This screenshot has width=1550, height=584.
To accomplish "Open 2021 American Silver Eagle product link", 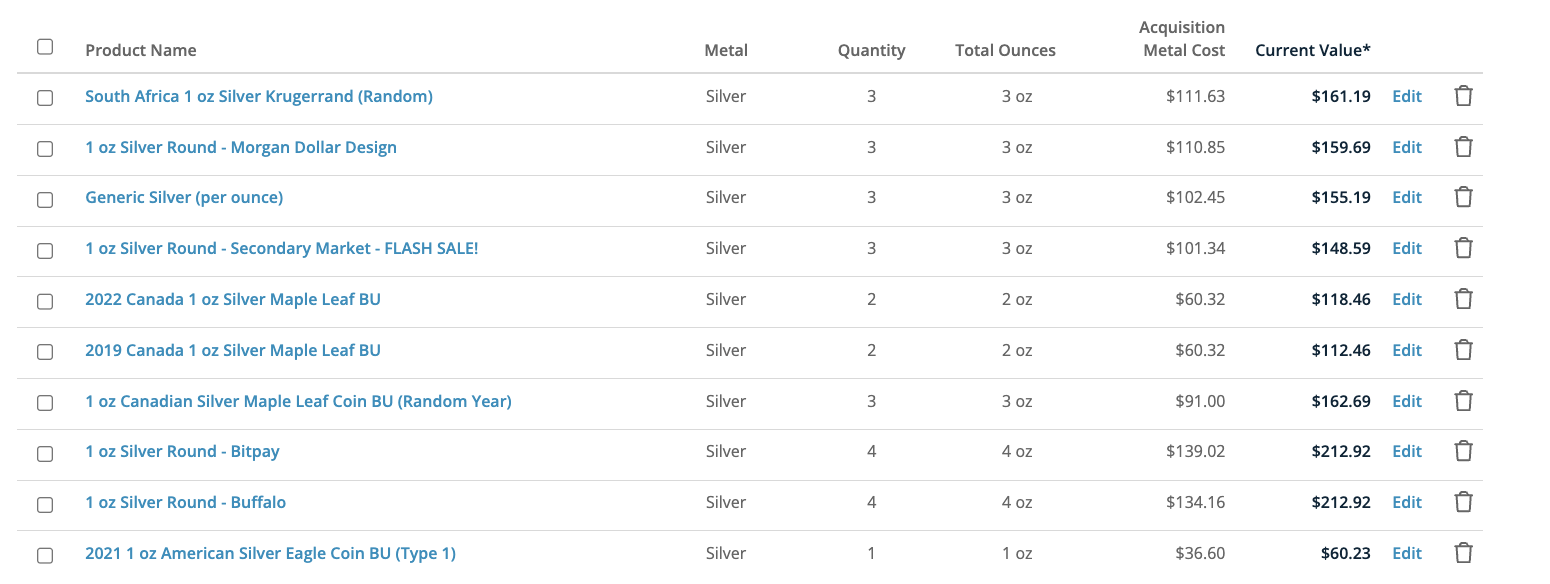I will (270, 553).
